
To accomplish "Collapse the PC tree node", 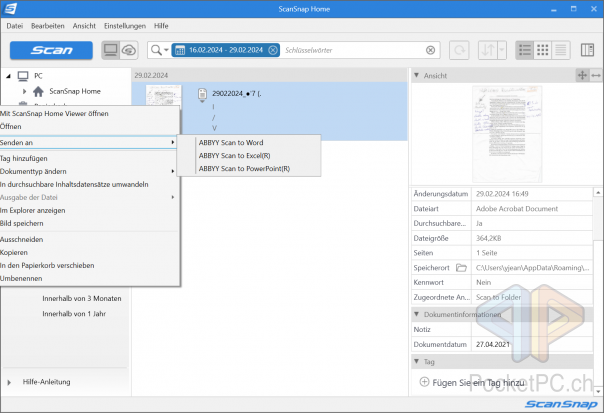I will [8, 76].
